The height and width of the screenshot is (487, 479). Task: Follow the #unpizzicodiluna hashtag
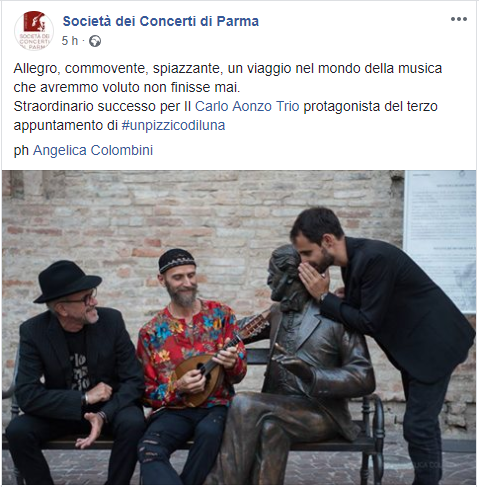coord(173,125)
